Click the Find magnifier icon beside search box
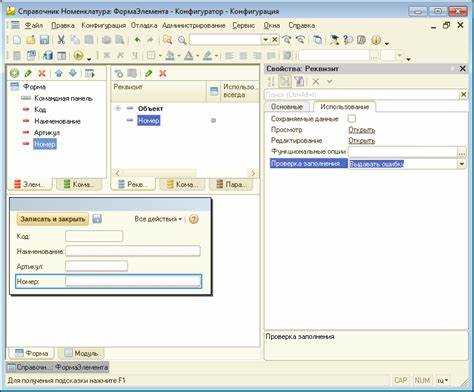The image size is (474, 392). tap(182, 40)
